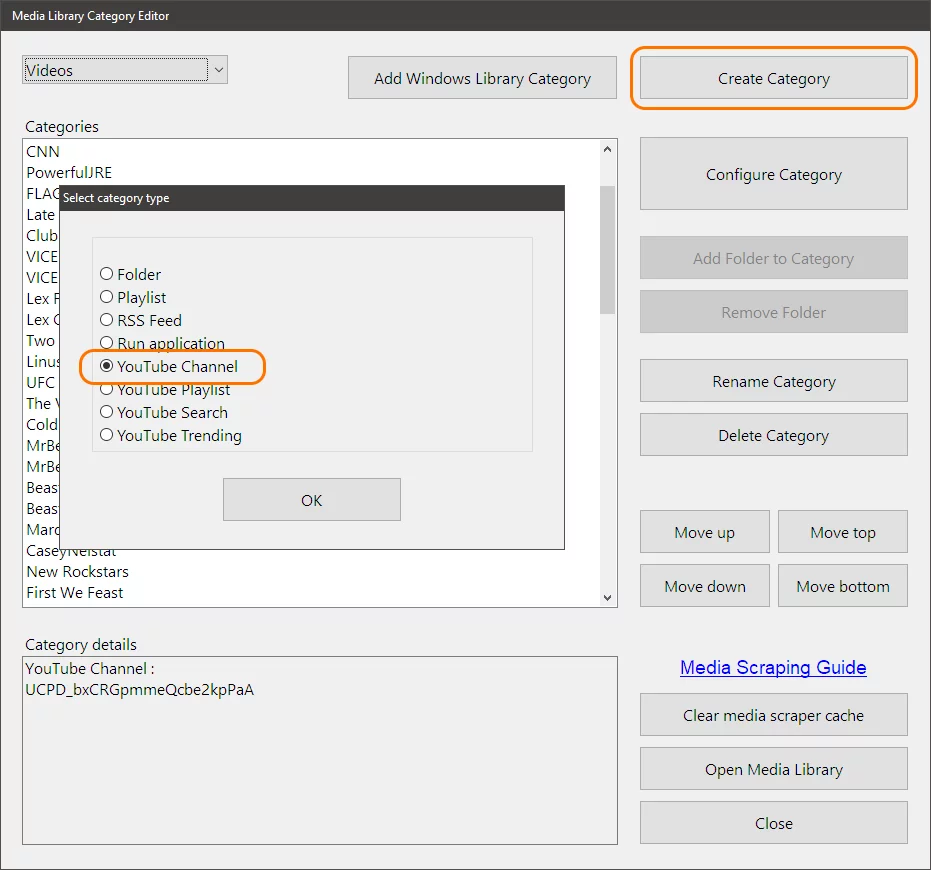
Task: Click Clear media scraper cache
Action: pos(774,715)
